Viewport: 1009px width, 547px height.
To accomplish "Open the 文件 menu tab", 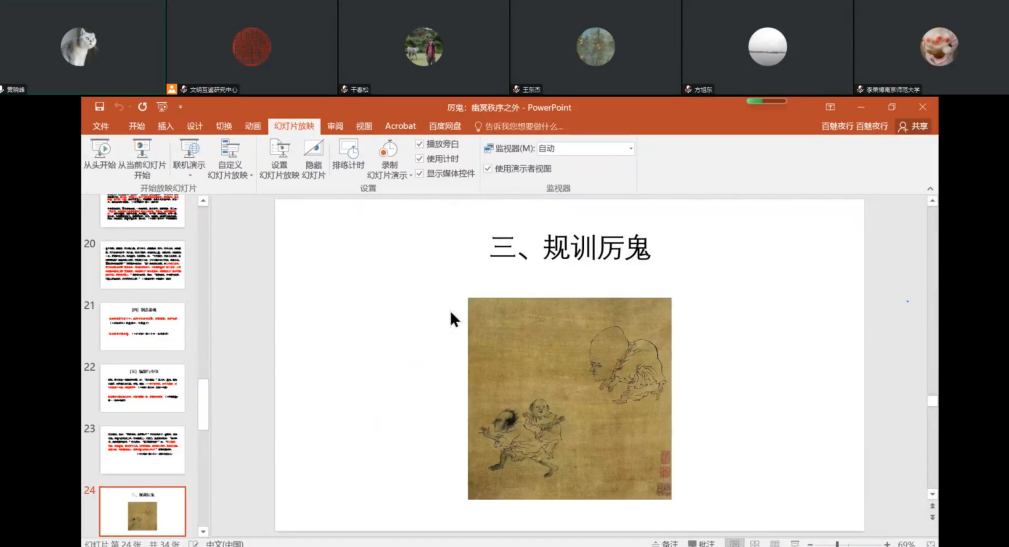I will coord(101,126).
